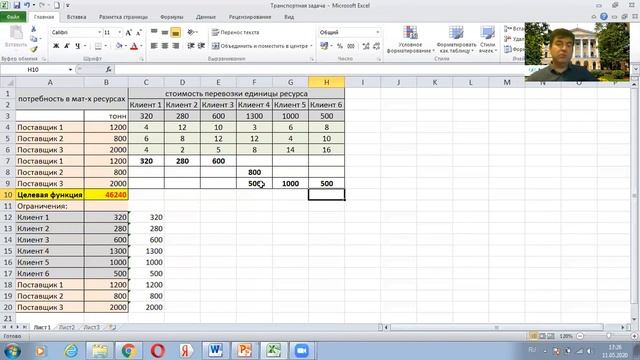640x360 pixels.
Task: Align cell content to top
Action: pyautogui.click(x=154, y=32)
